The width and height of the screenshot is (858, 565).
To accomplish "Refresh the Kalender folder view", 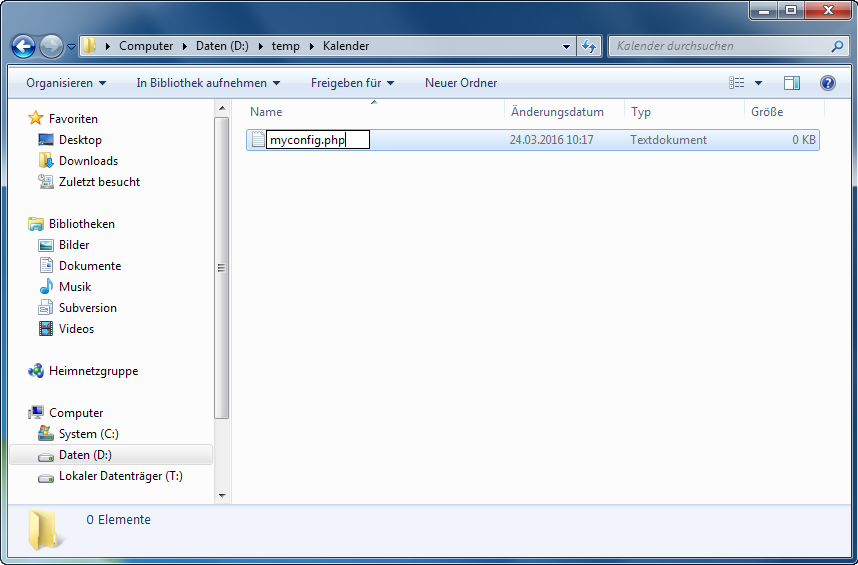I will pyautogui.click(x=589, y=46).
